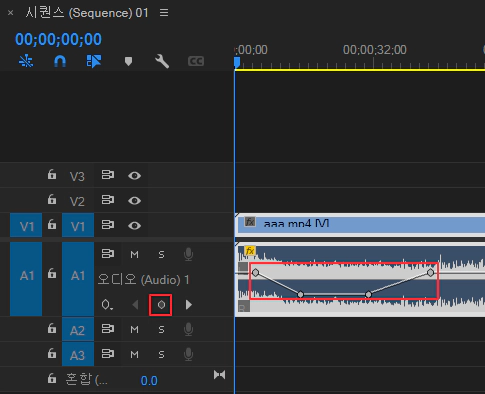
Task: Solo track A3 with S button
Action: (x=161, y=354)
